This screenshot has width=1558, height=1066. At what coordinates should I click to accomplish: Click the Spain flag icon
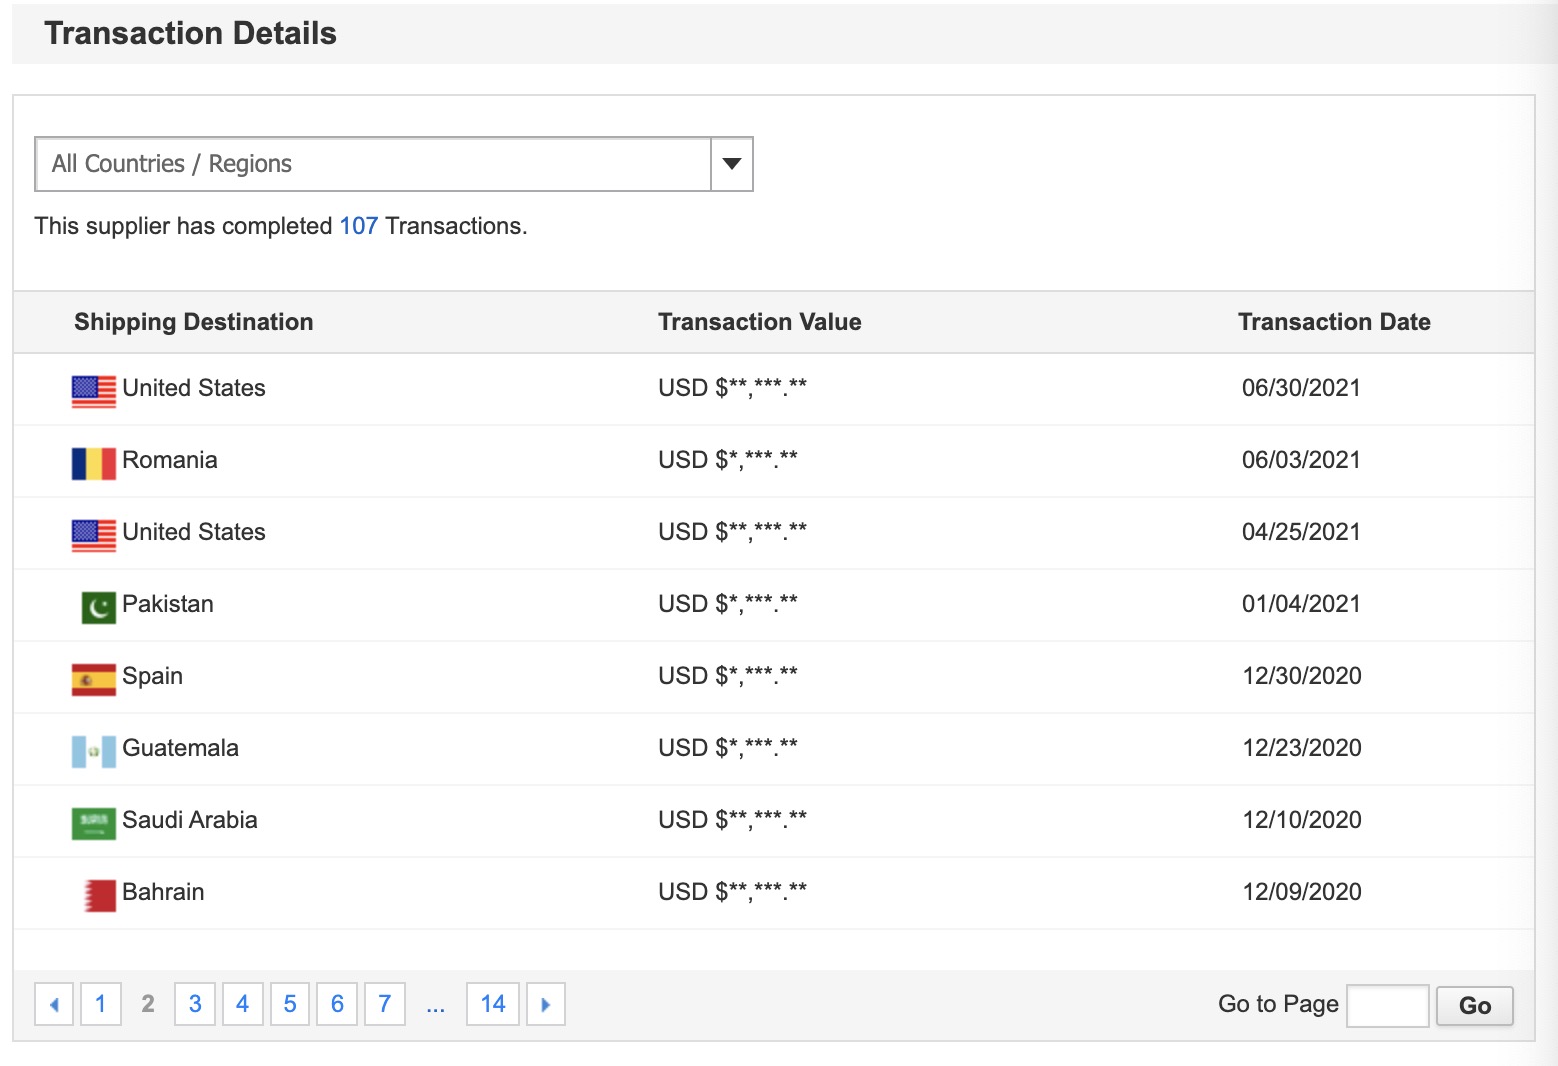tap(93, 679)
